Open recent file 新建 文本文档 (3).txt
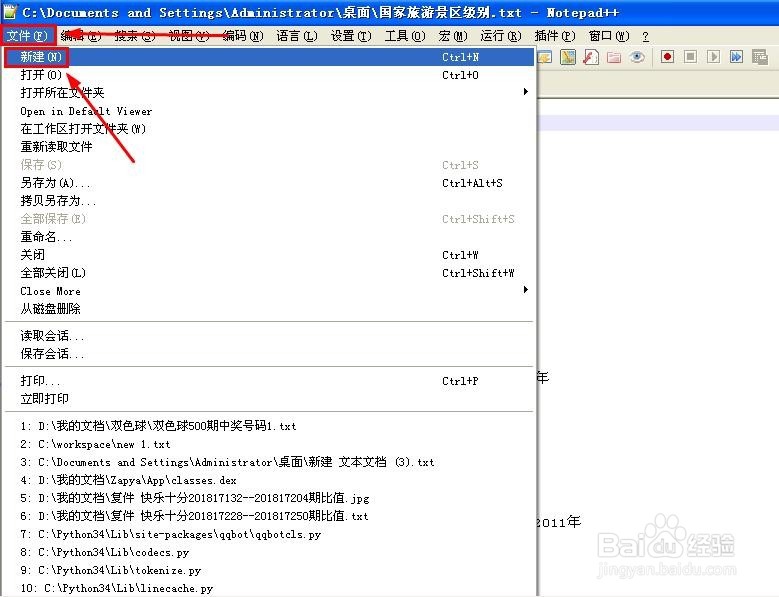Image resolution: width=779 pixels, height=597 pixels. 269,462
